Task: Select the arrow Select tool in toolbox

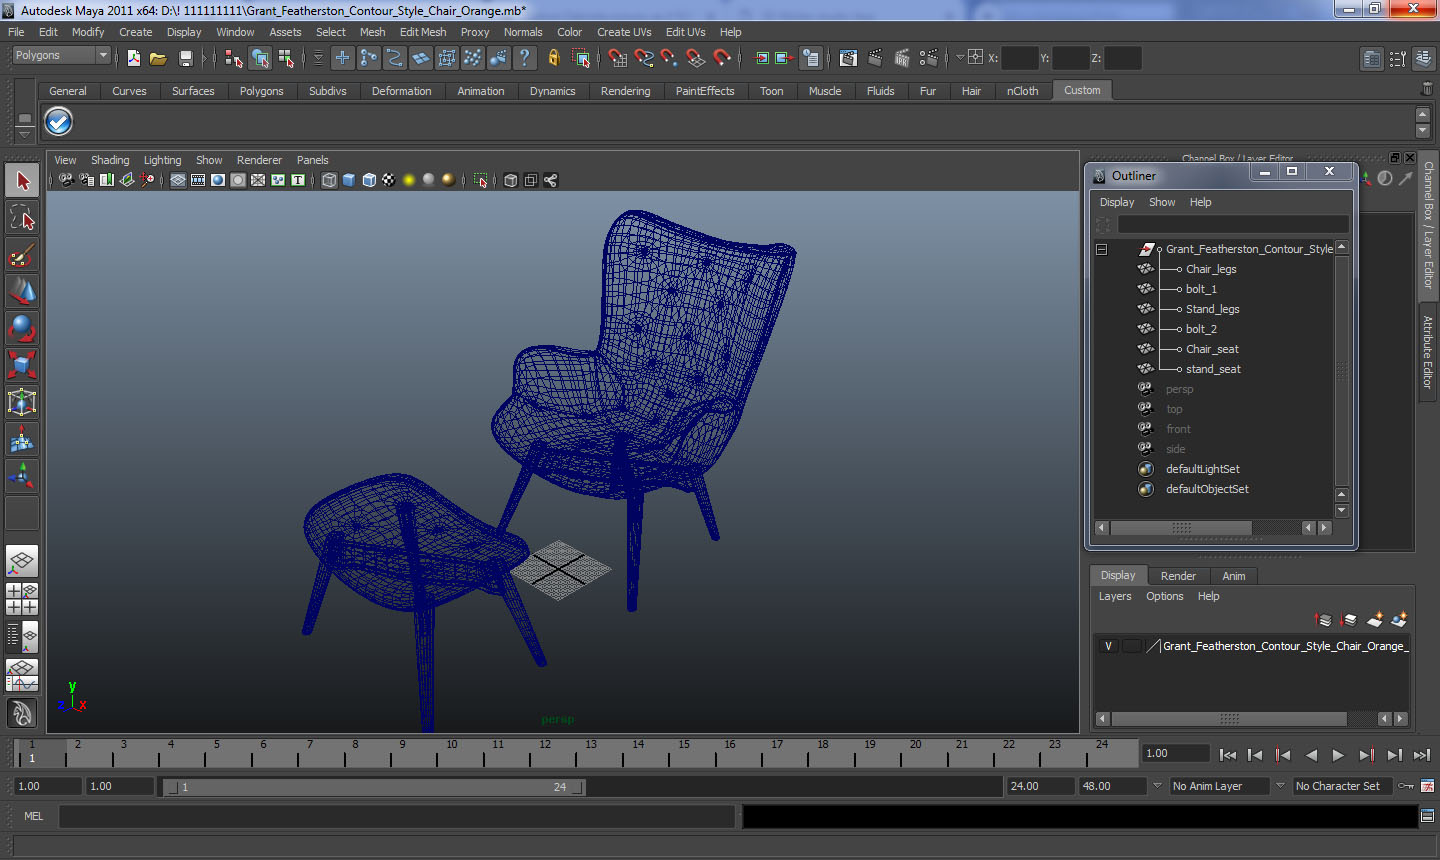Action: [x=22, y=181]
